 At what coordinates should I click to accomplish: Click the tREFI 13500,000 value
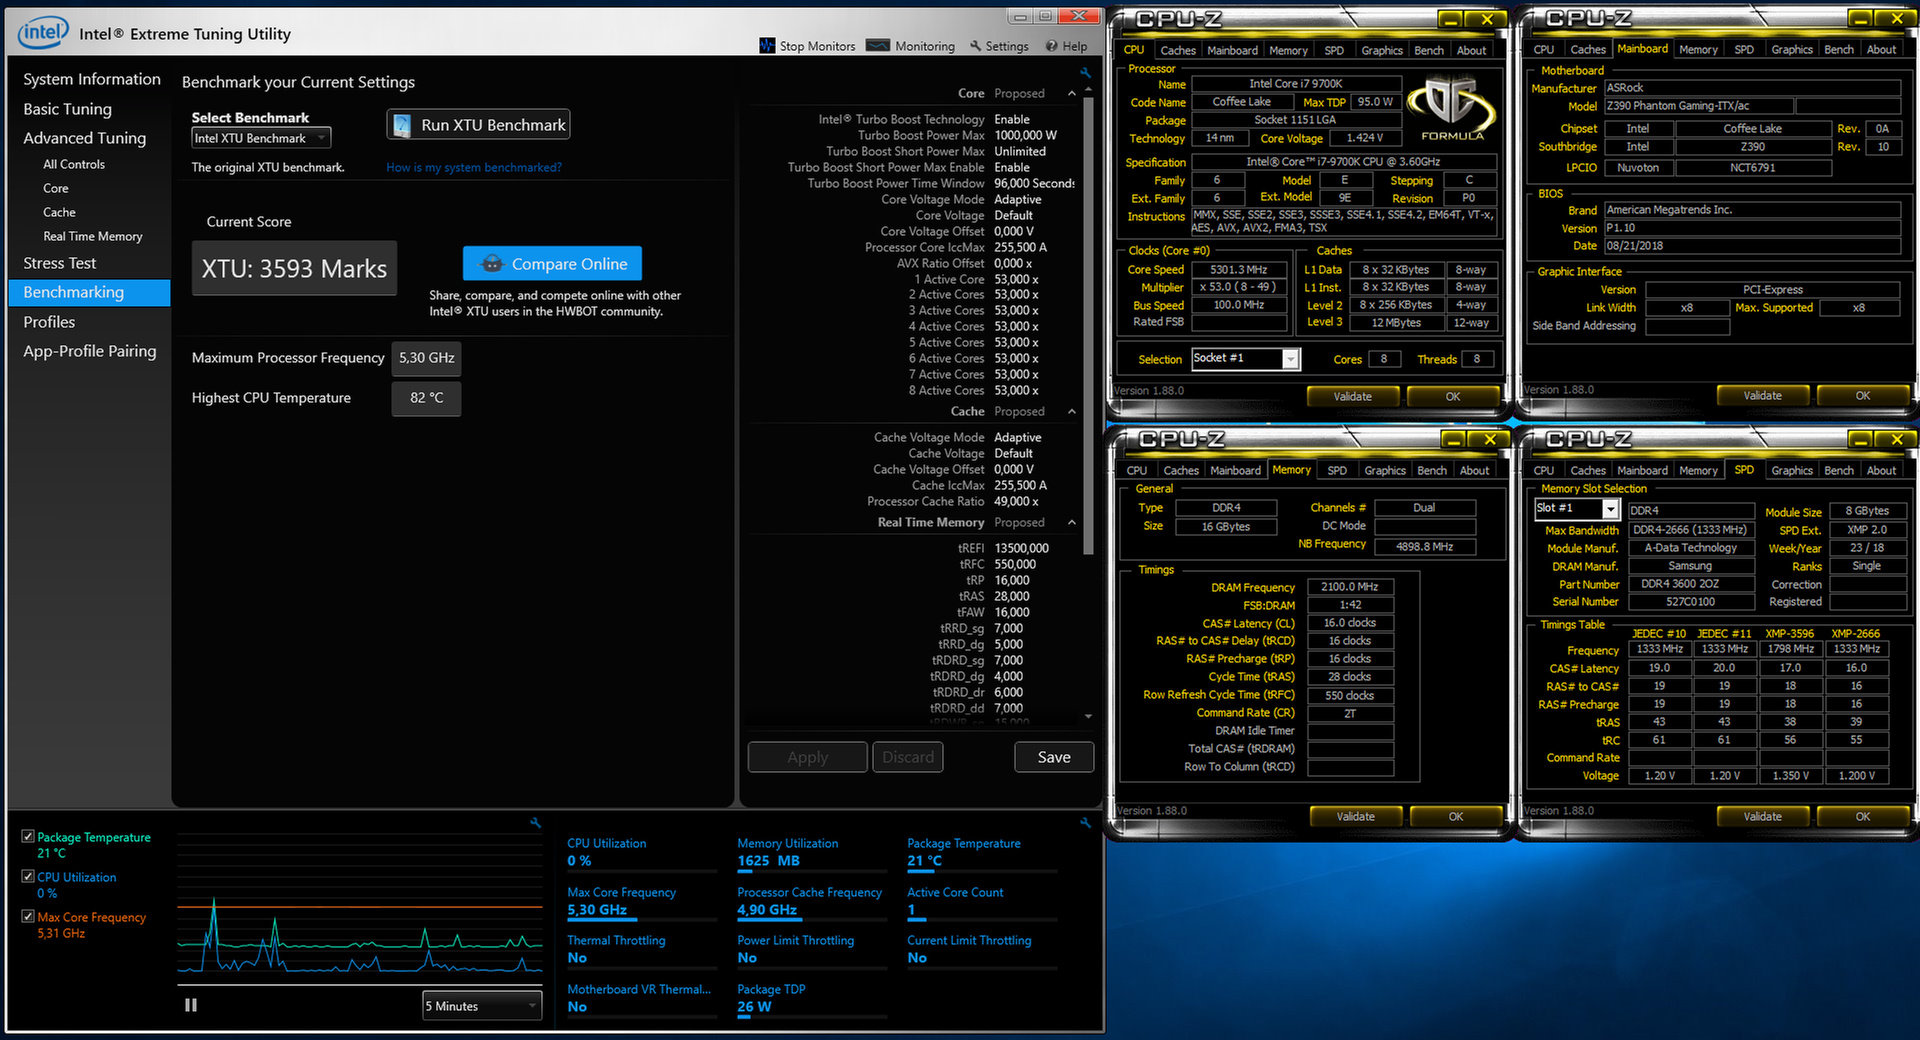point(1021,548)
